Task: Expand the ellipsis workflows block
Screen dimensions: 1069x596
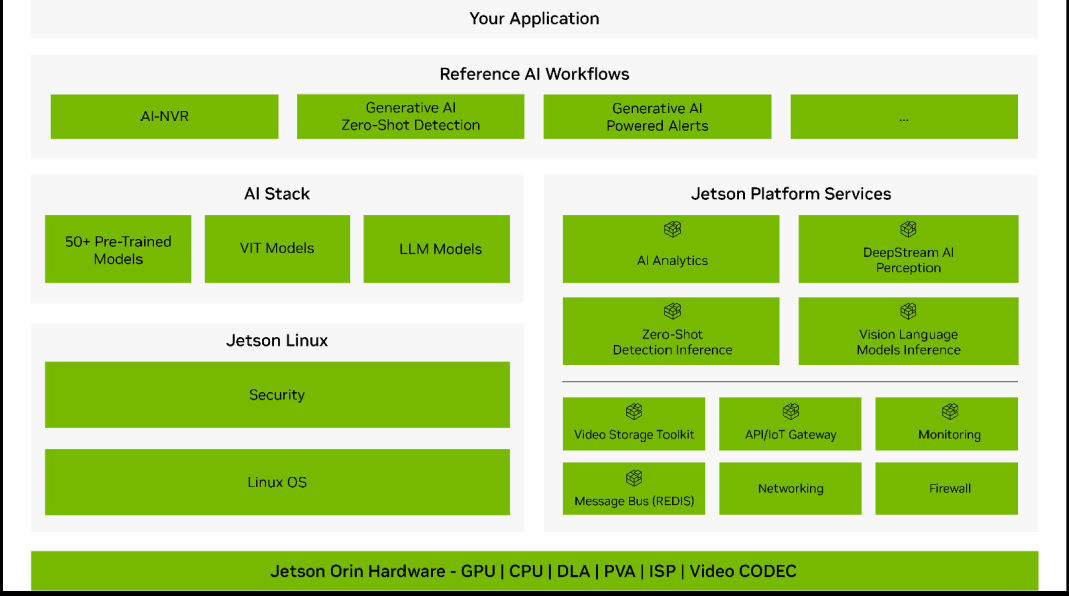Action: 903,117
